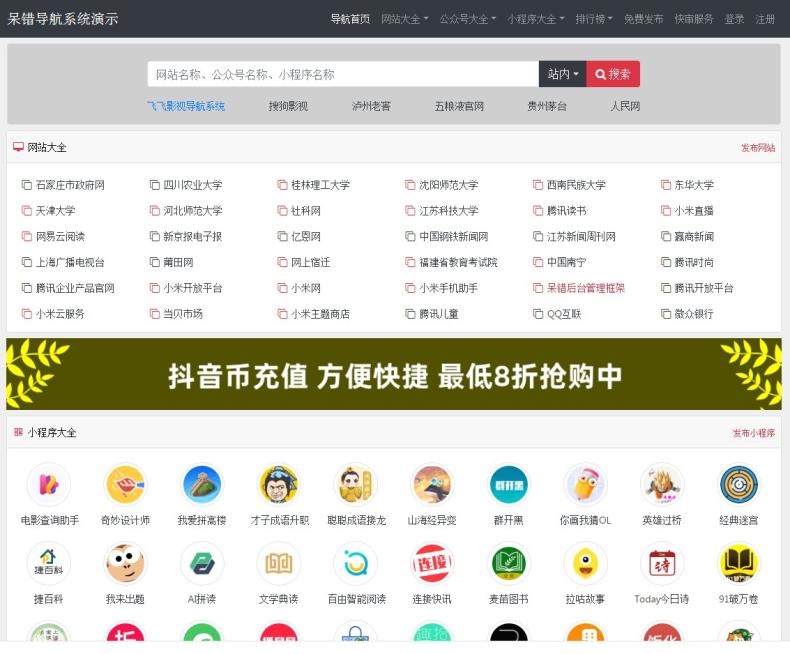Click the 呆错导航系统演示 site title

coord(63,19)
